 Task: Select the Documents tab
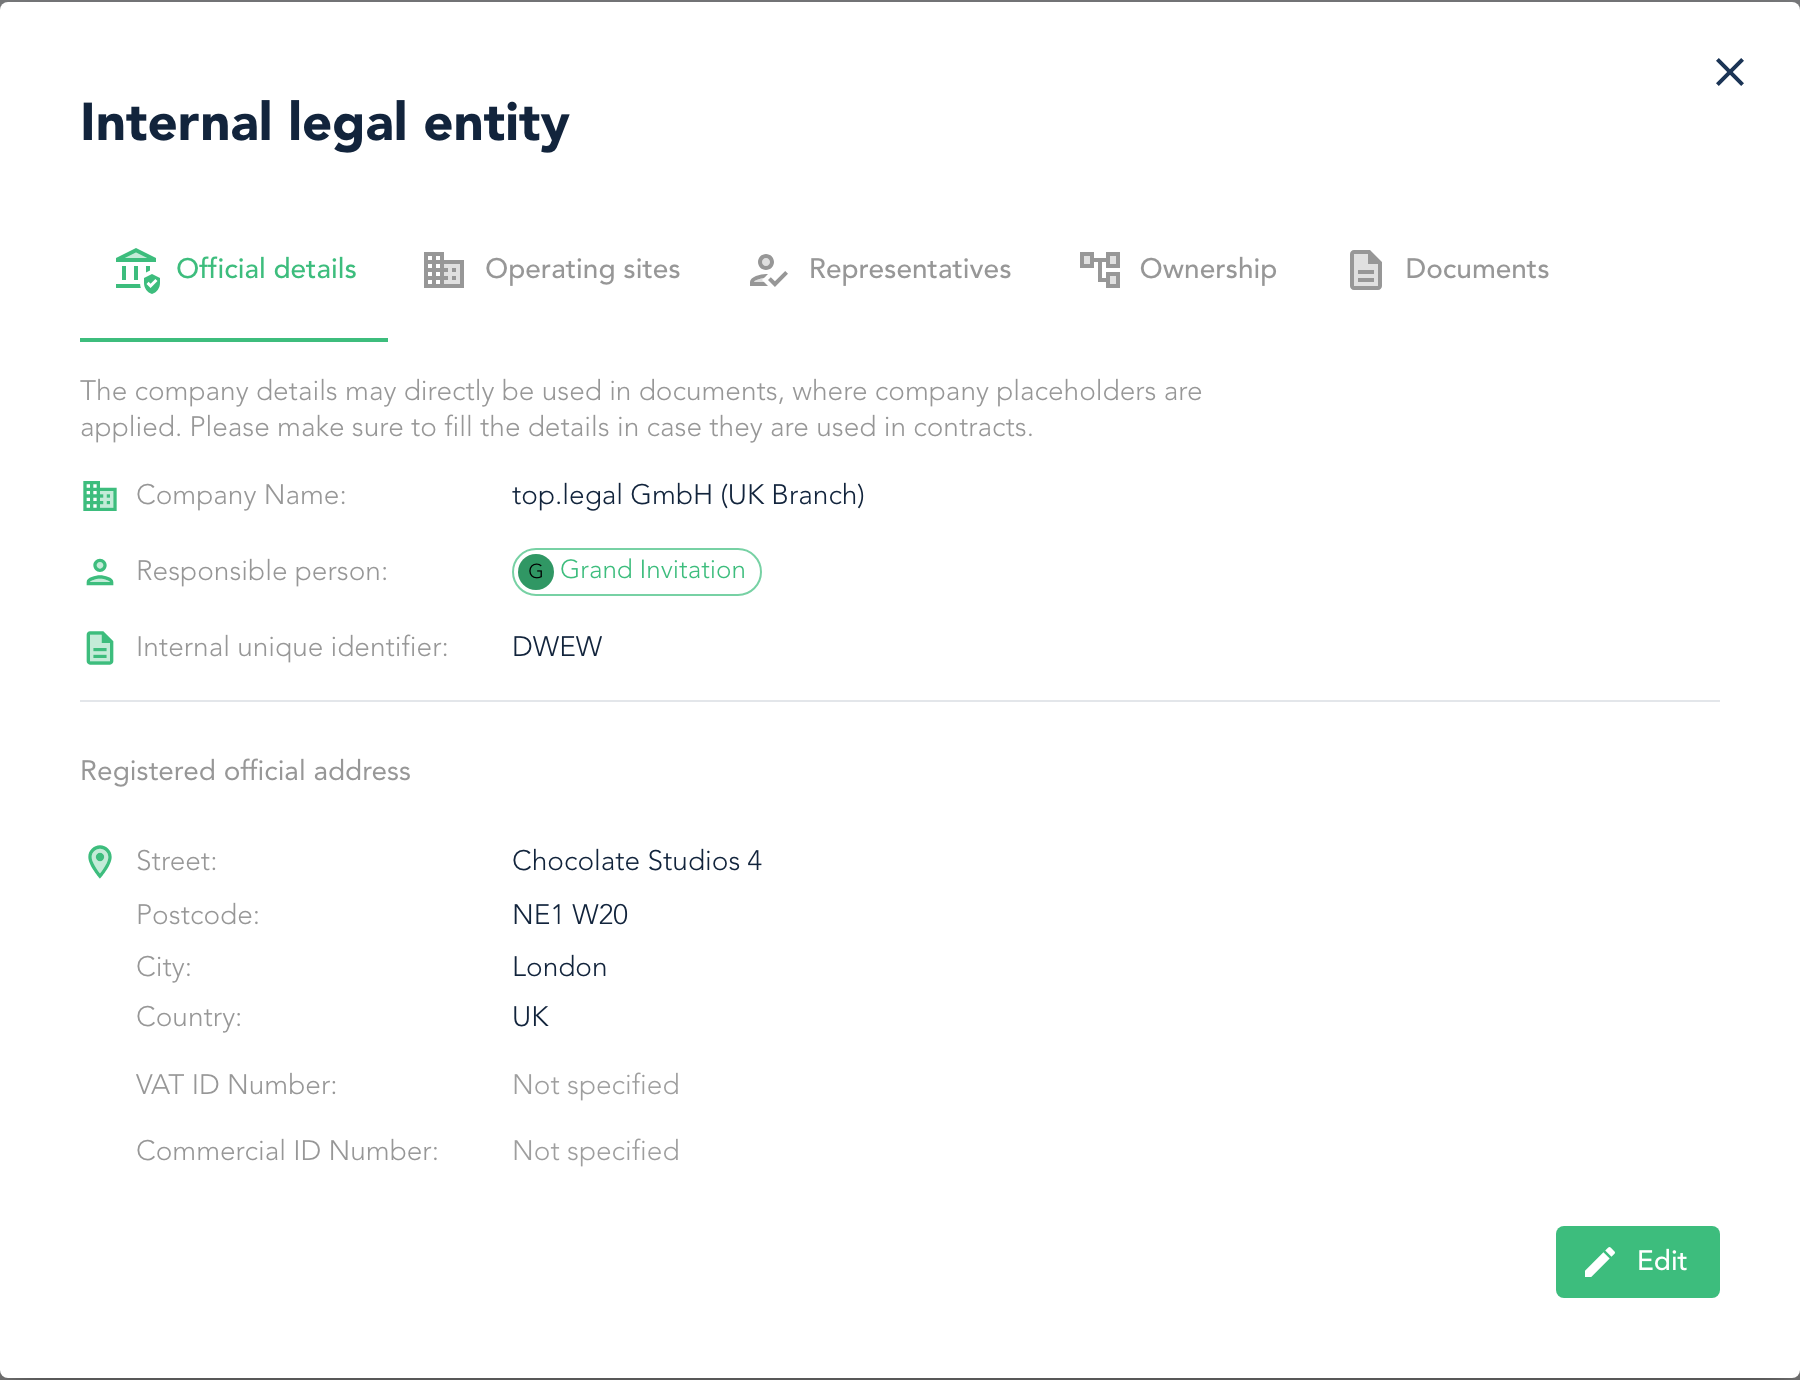1447,269
